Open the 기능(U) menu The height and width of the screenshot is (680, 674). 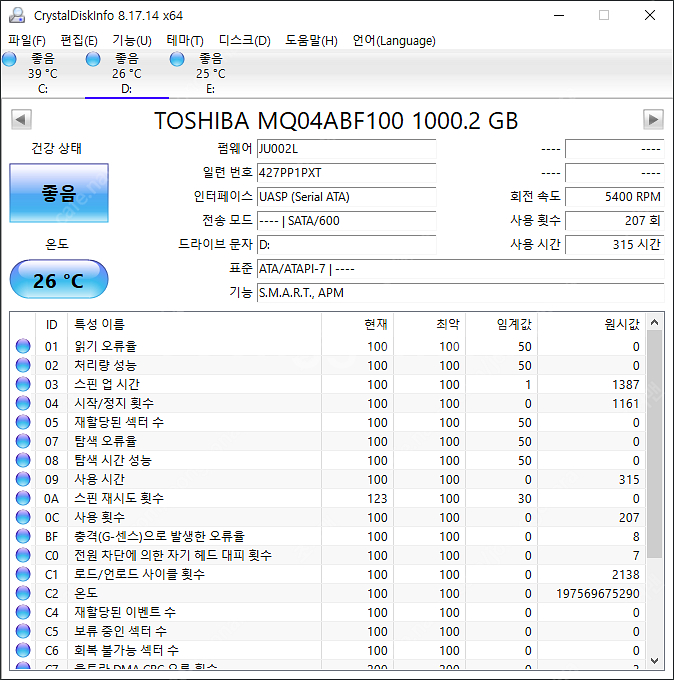point(132,41)
